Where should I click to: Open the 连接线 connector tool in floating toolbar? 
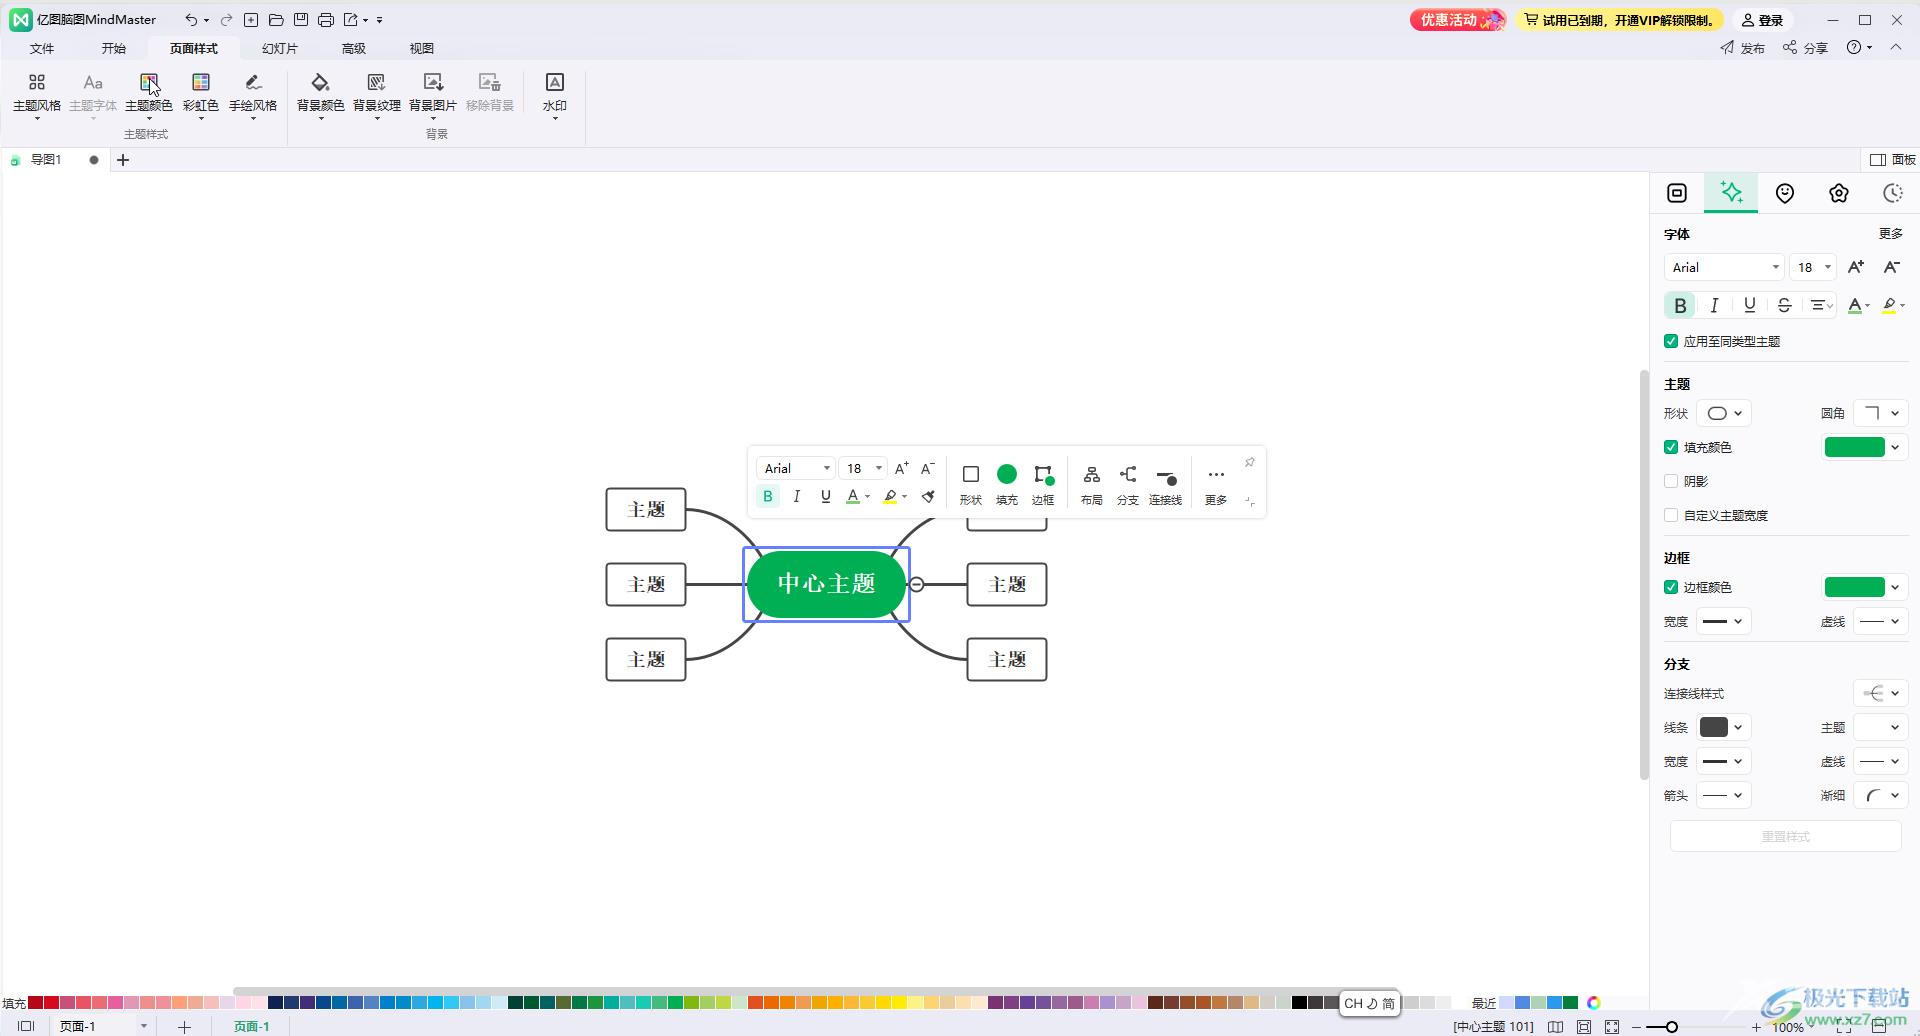point(1166,484)
